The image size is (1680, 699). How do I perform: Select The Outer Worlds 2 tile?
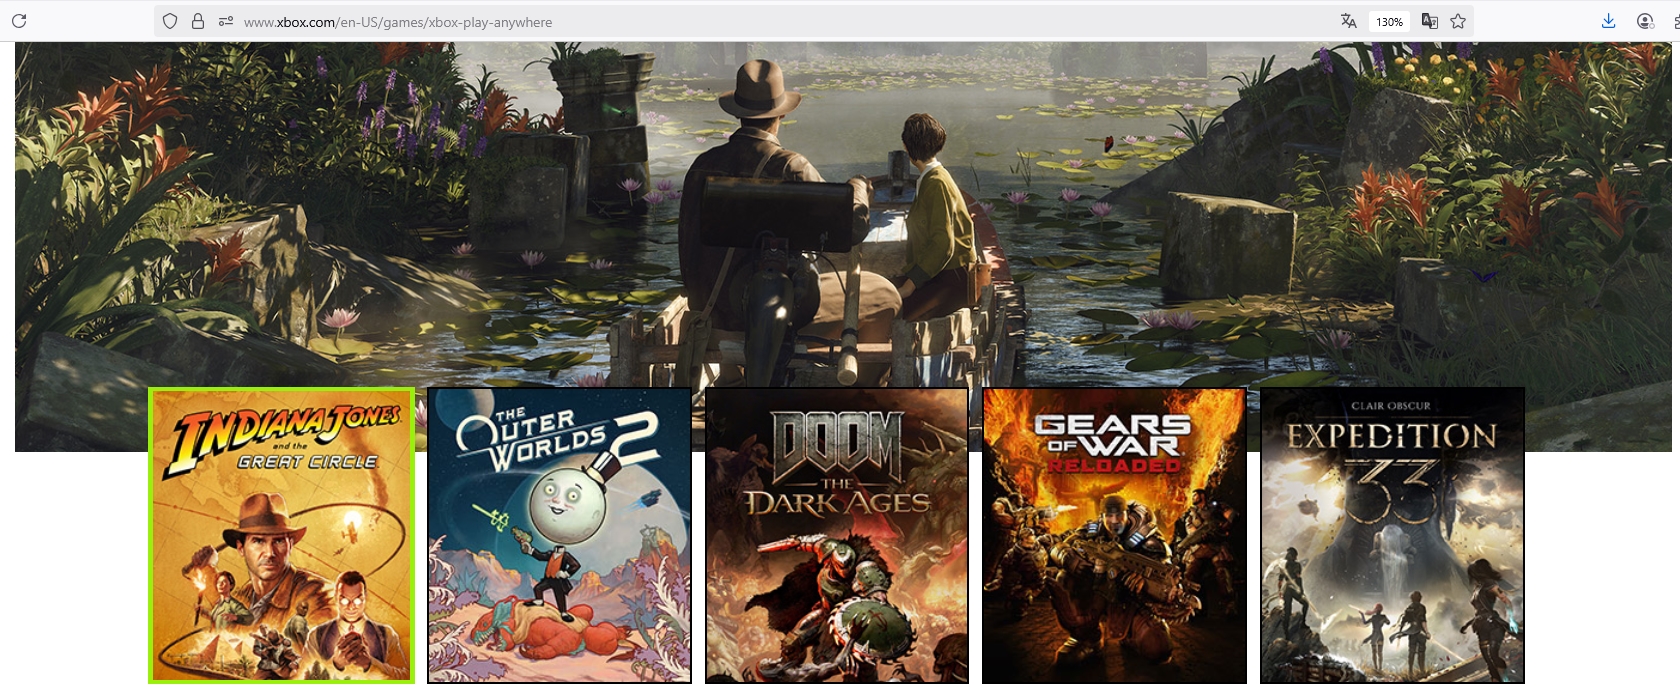[x=559, y=535]
